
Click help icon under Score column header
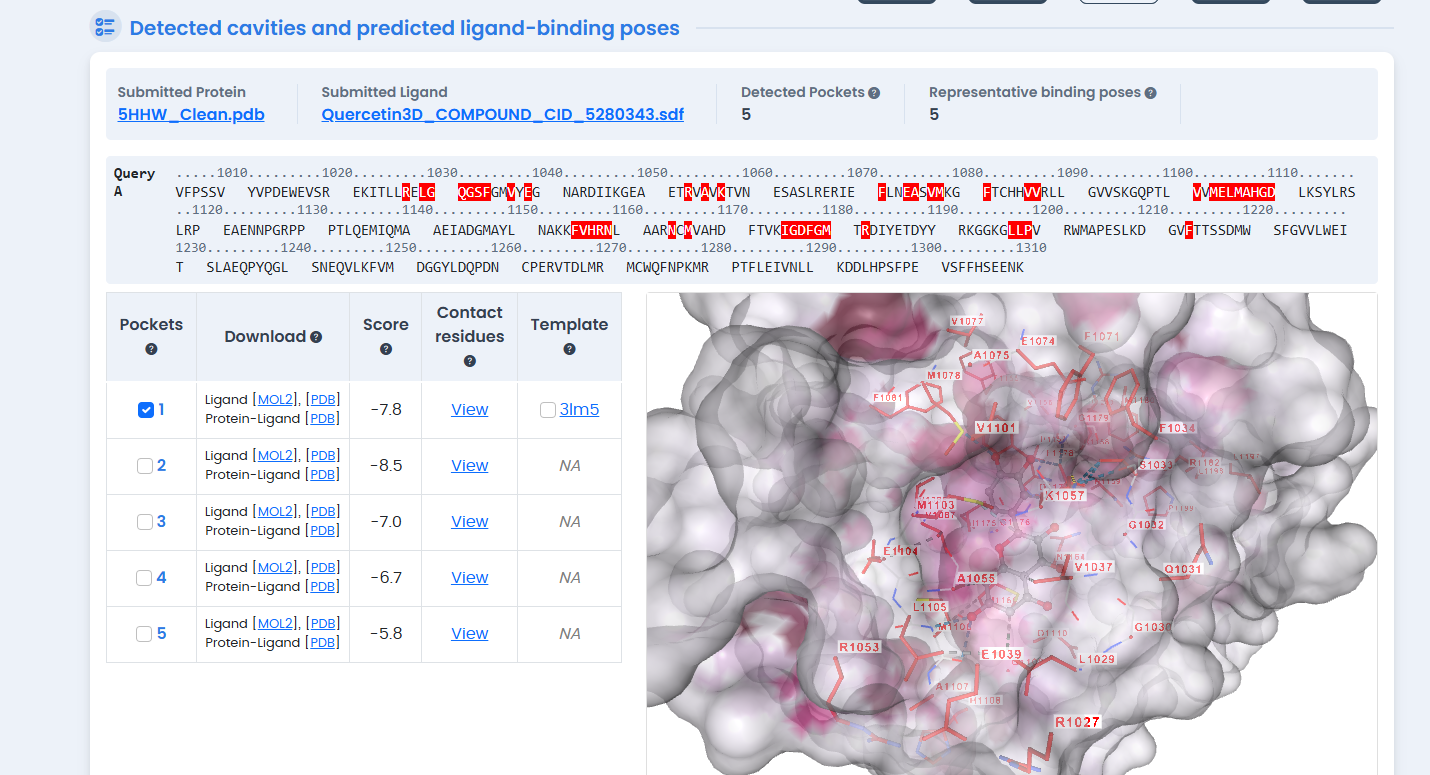(x=386, y=349)
